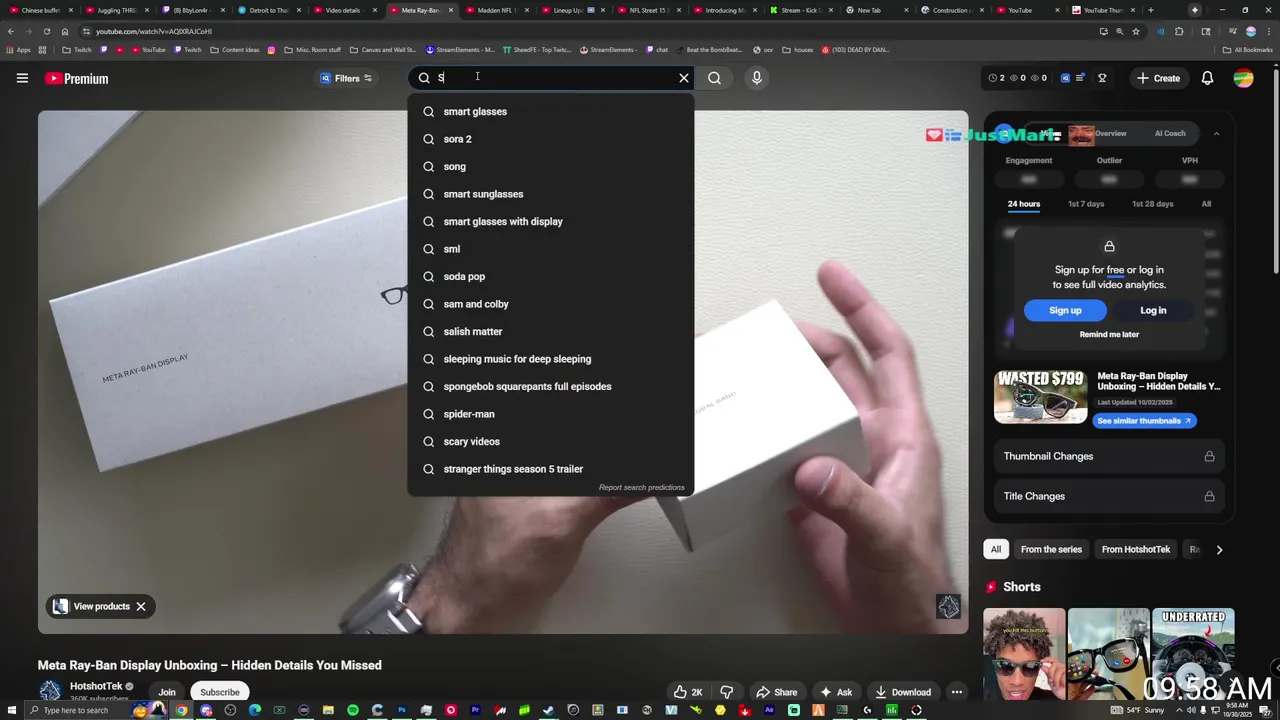
Task: Select the 'salish matter' suggestion
Action: pos(550,332)
